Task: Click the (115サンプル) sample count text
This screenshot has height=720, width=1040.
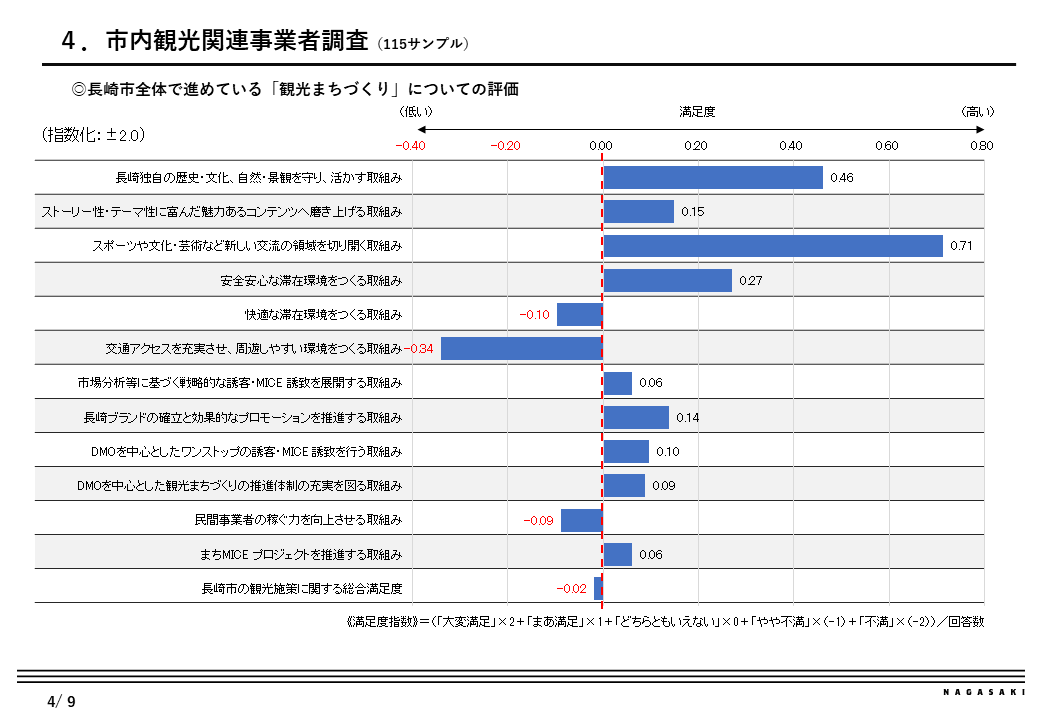Action: pos(423,44)
